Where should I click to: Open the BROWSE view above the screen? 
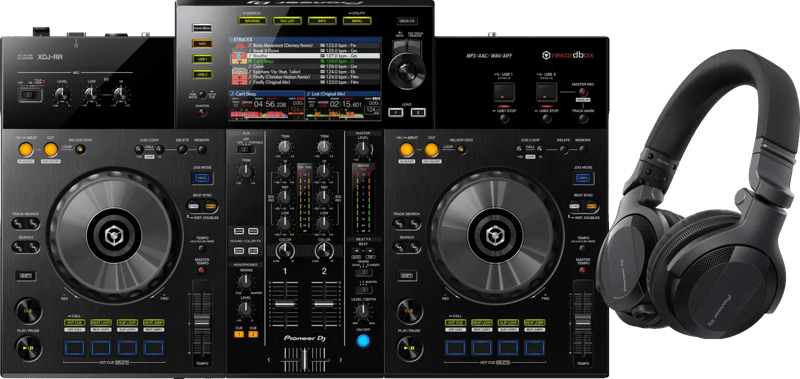(252, 21)
